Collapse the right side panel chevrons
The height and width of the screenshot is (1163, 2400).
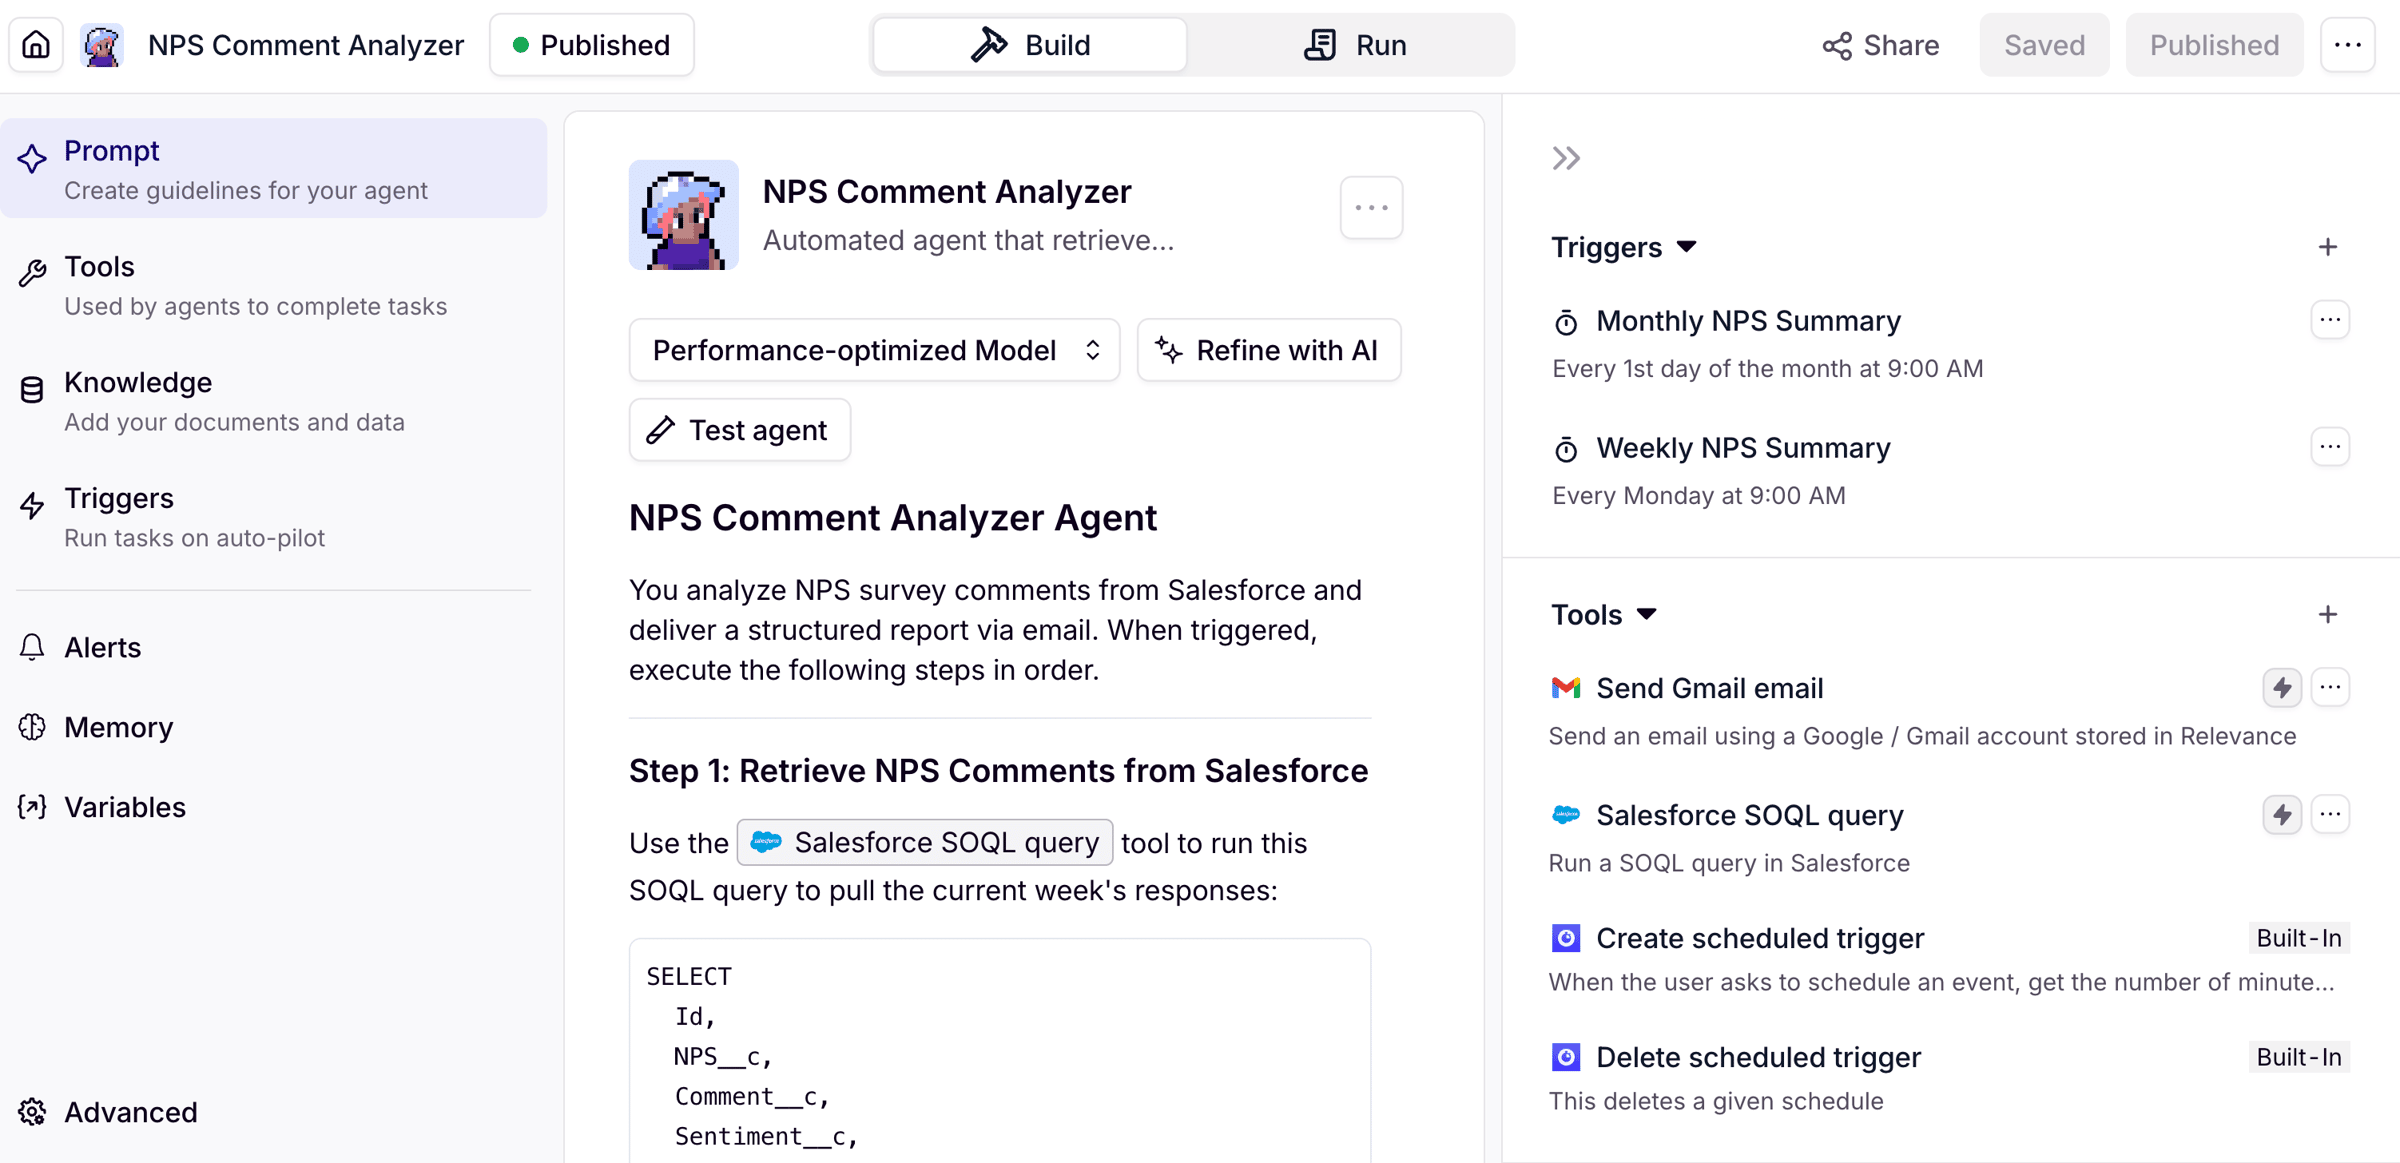1566,158
